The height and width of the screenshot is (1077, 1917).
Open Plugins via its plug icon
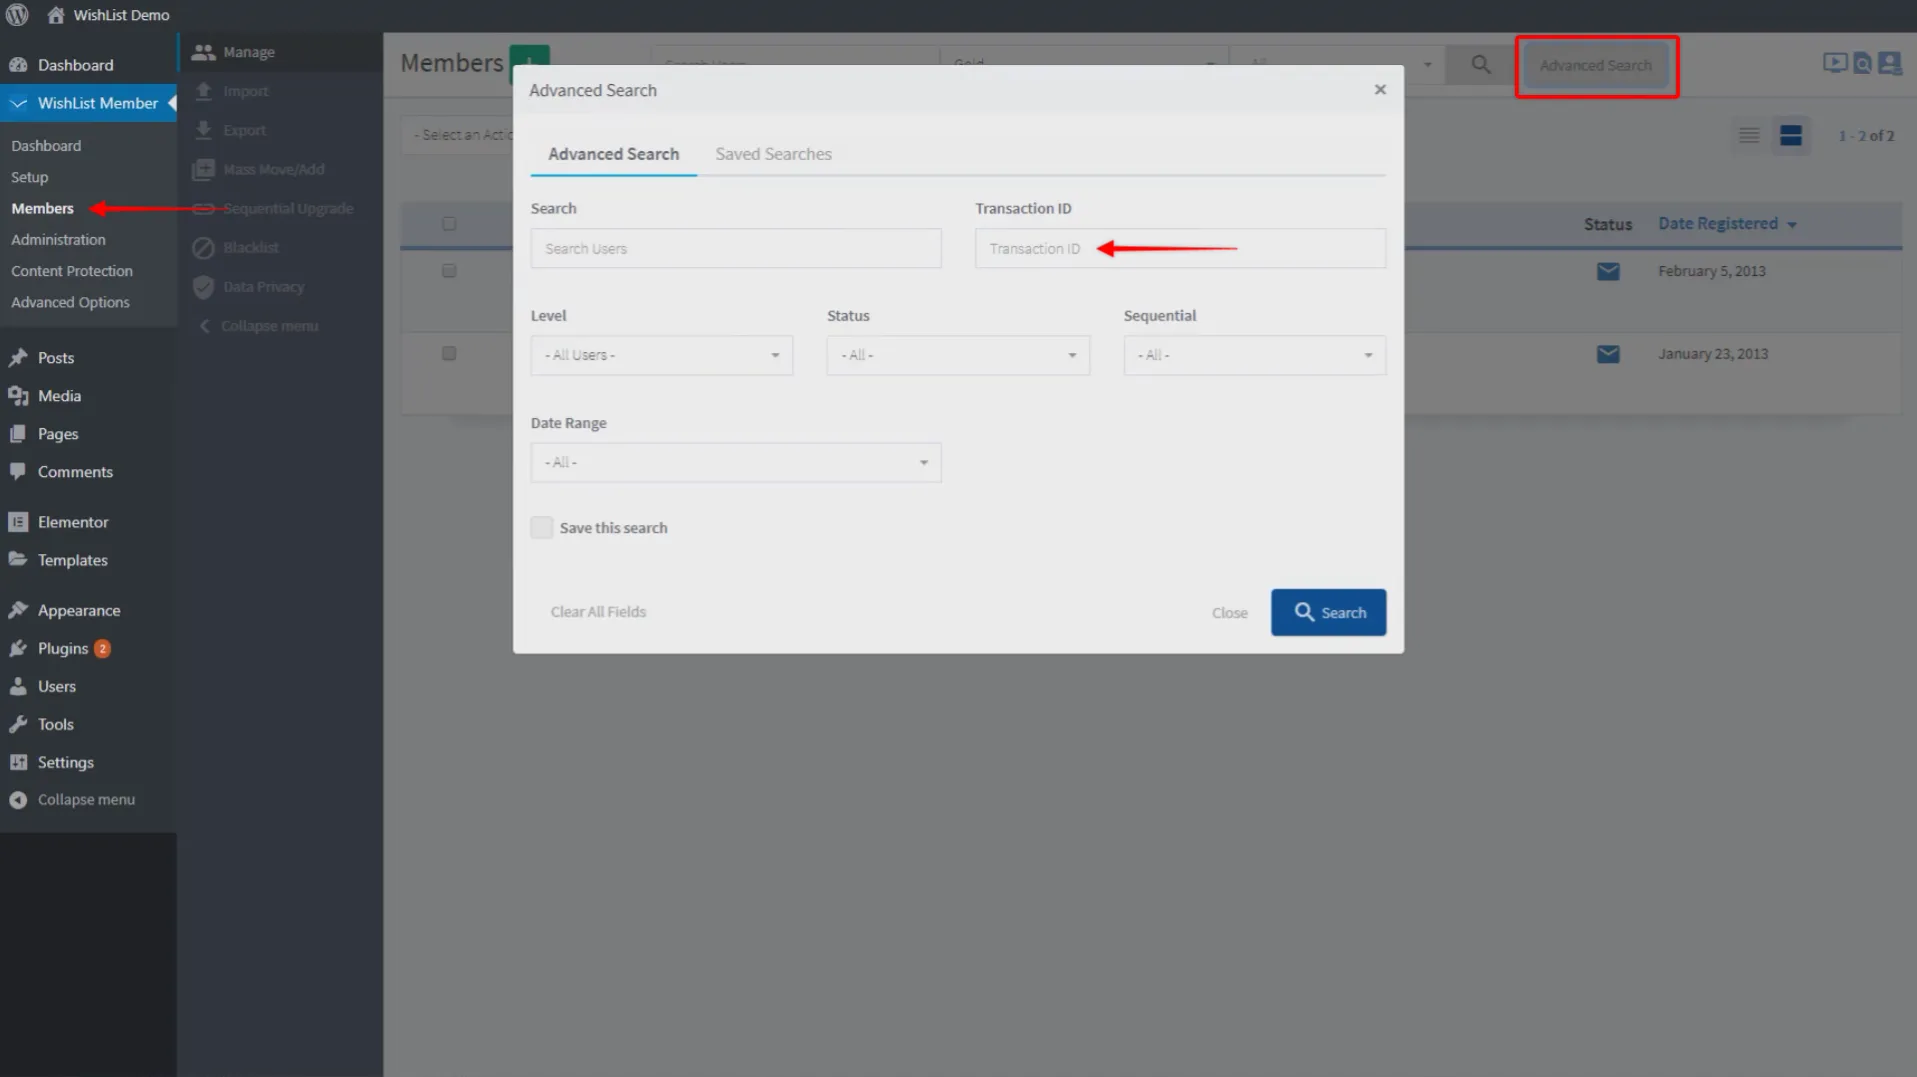[x=18, y=648]
